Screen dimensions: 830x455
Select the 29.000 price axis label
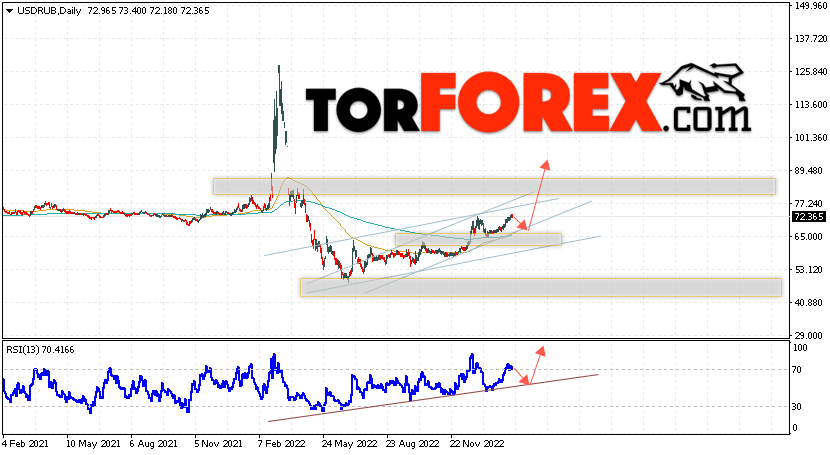808,335
